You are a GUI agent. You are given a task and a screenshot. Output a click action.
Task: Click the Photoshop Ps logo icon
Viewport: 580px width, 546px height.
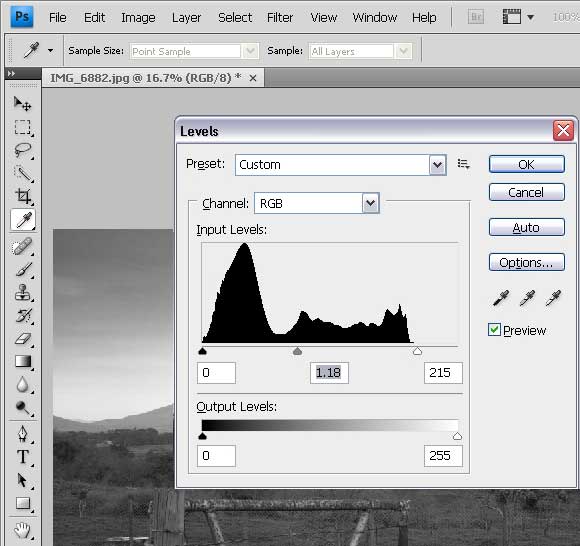[x=22, y=17]
